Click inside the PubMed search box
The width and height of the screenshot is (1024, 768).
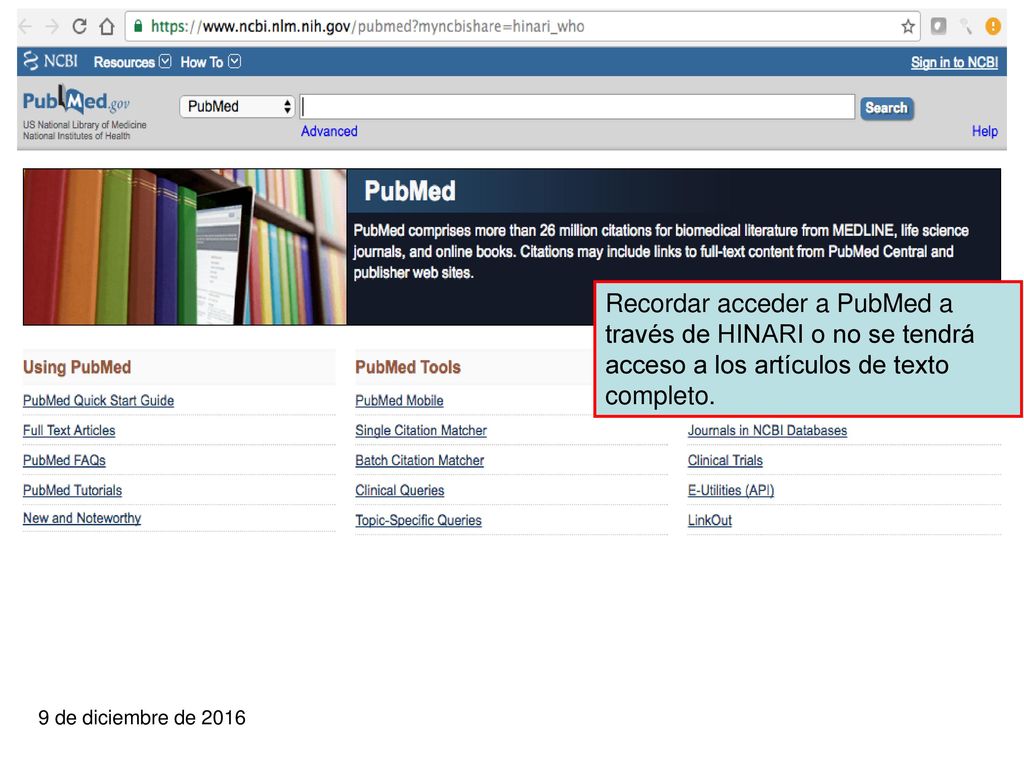[577, 106]
